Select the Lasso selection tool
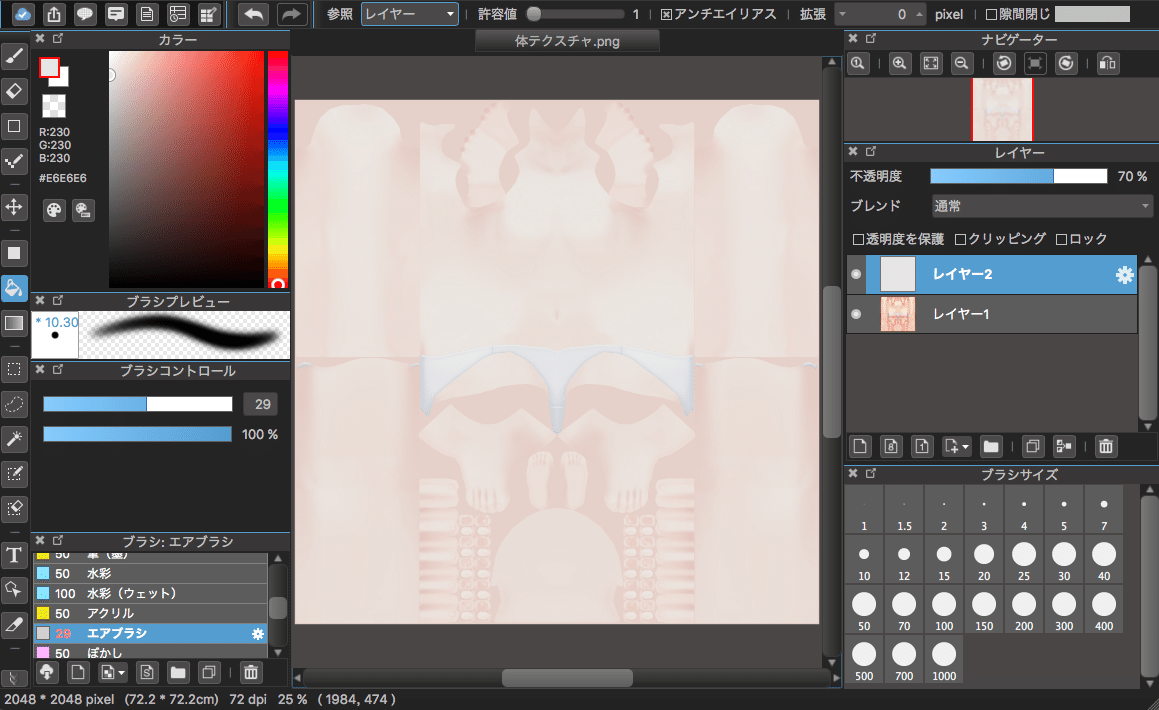Viewport: 1159px width, 710px height. pyautogui.click(x=14, y=404)
